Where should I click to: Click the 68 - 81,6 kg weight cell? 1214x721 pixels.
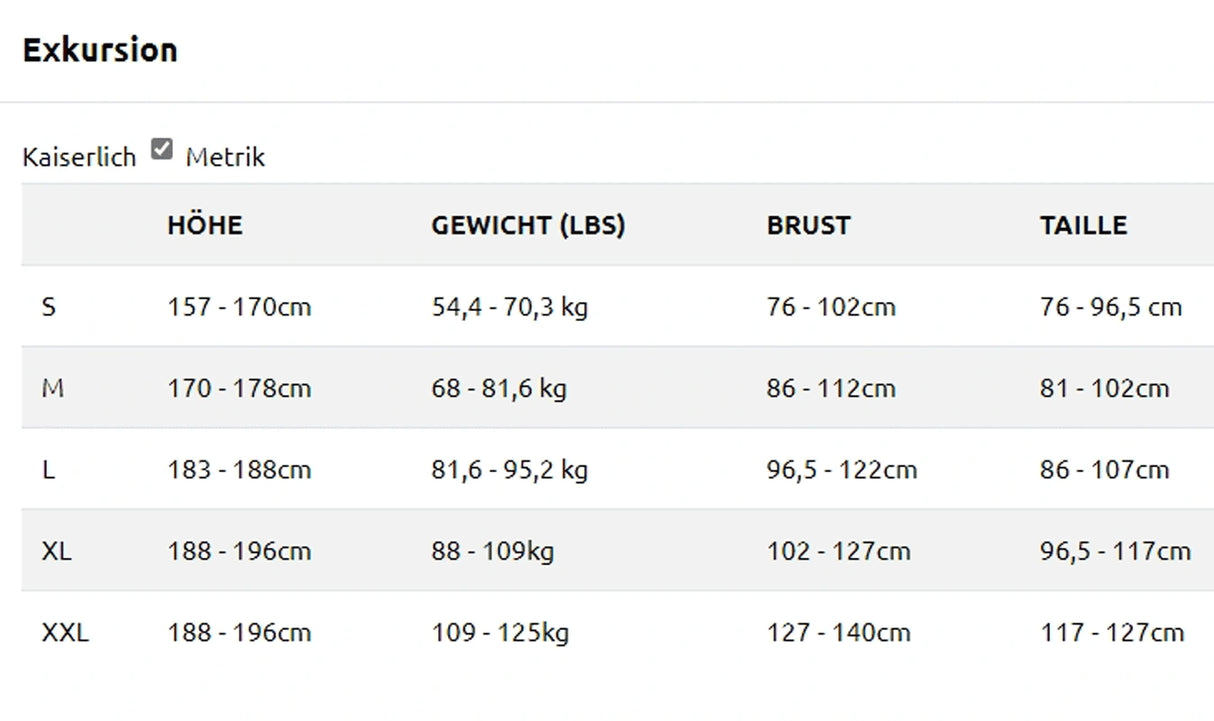499,388
